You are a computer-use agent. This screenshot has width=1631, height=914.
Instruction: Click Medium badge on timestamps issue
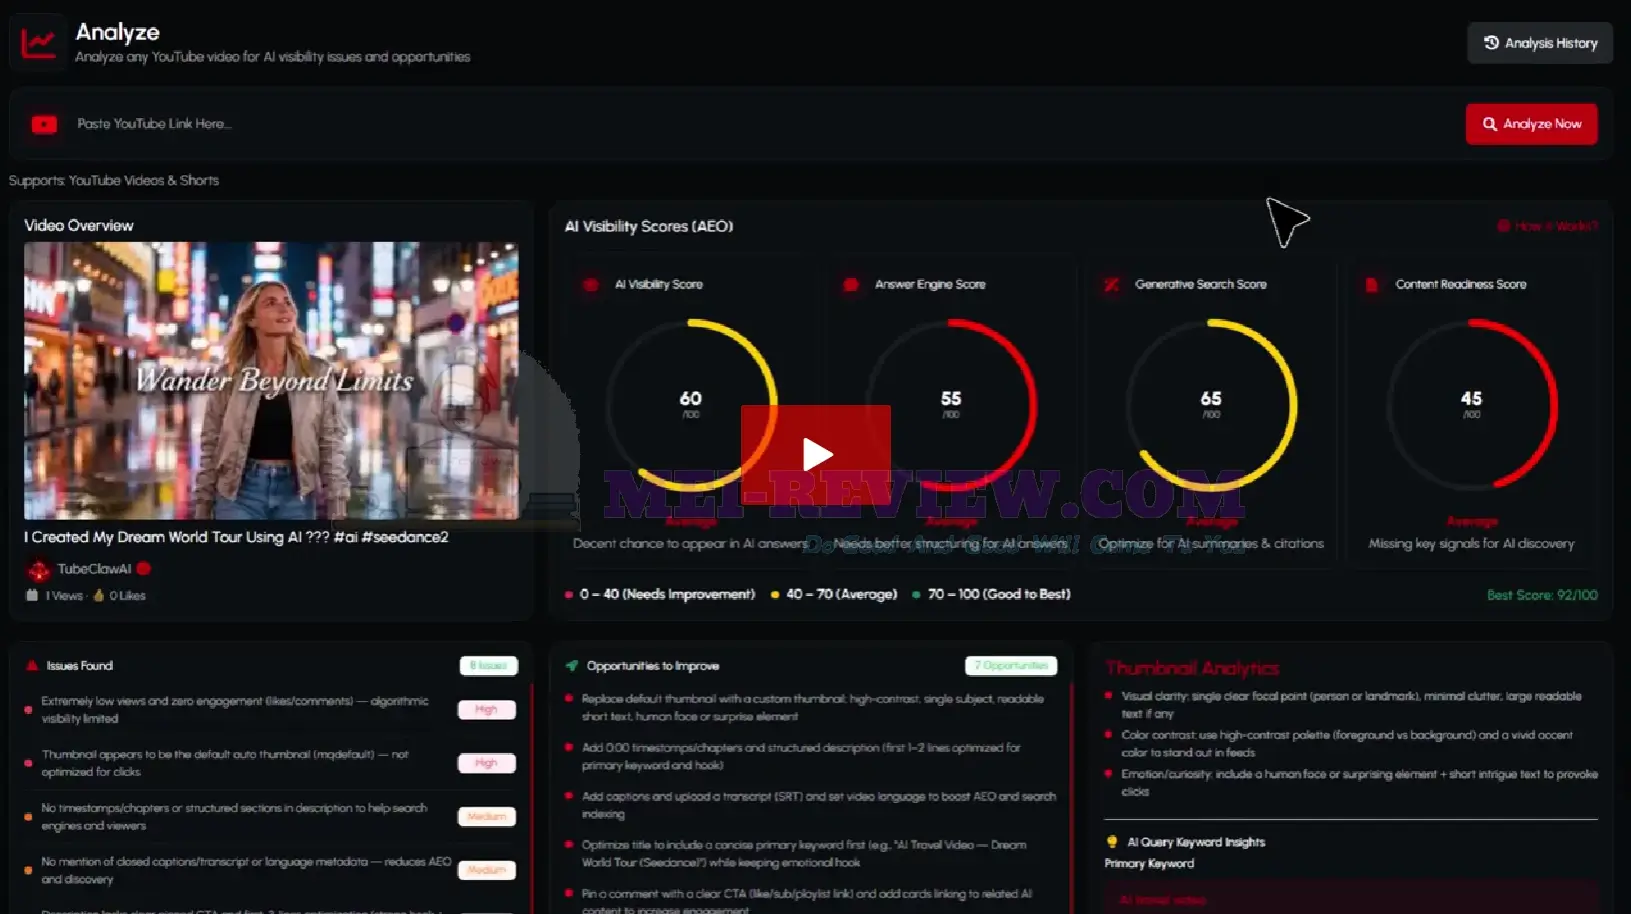487,817
